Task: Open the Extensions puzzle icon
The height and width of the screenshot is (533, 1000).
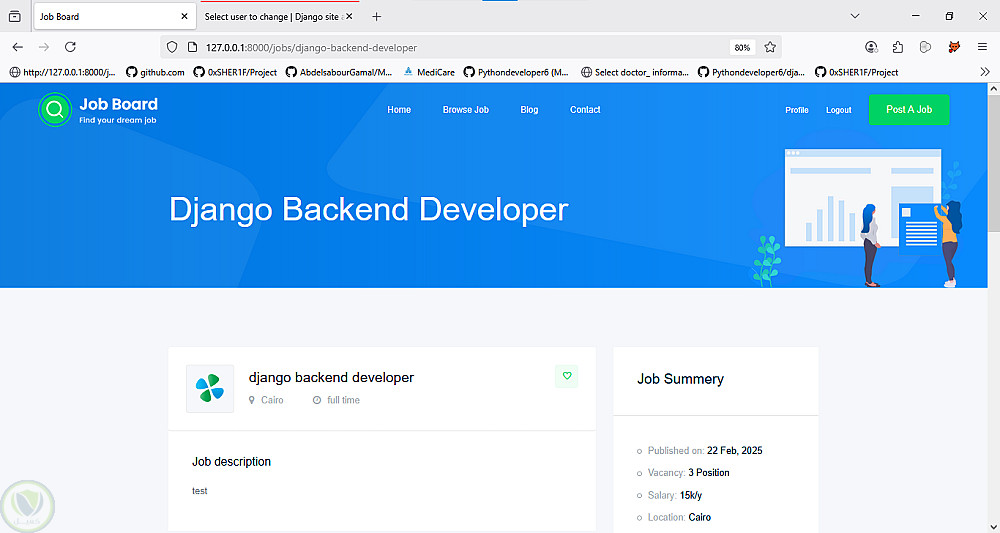Action: 898,47
